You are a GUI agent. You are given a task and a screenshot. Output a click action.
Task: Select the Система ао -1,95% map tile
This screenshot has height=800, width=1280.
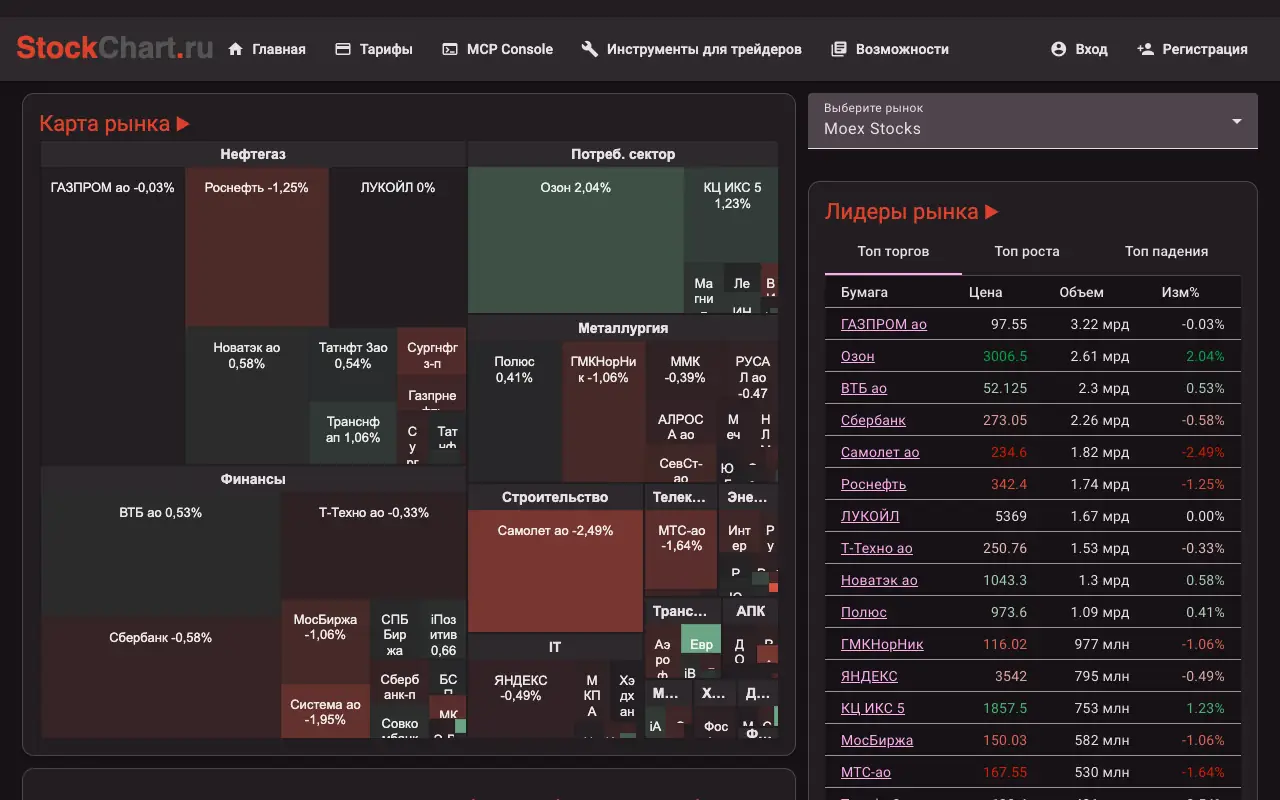(325, 711)
